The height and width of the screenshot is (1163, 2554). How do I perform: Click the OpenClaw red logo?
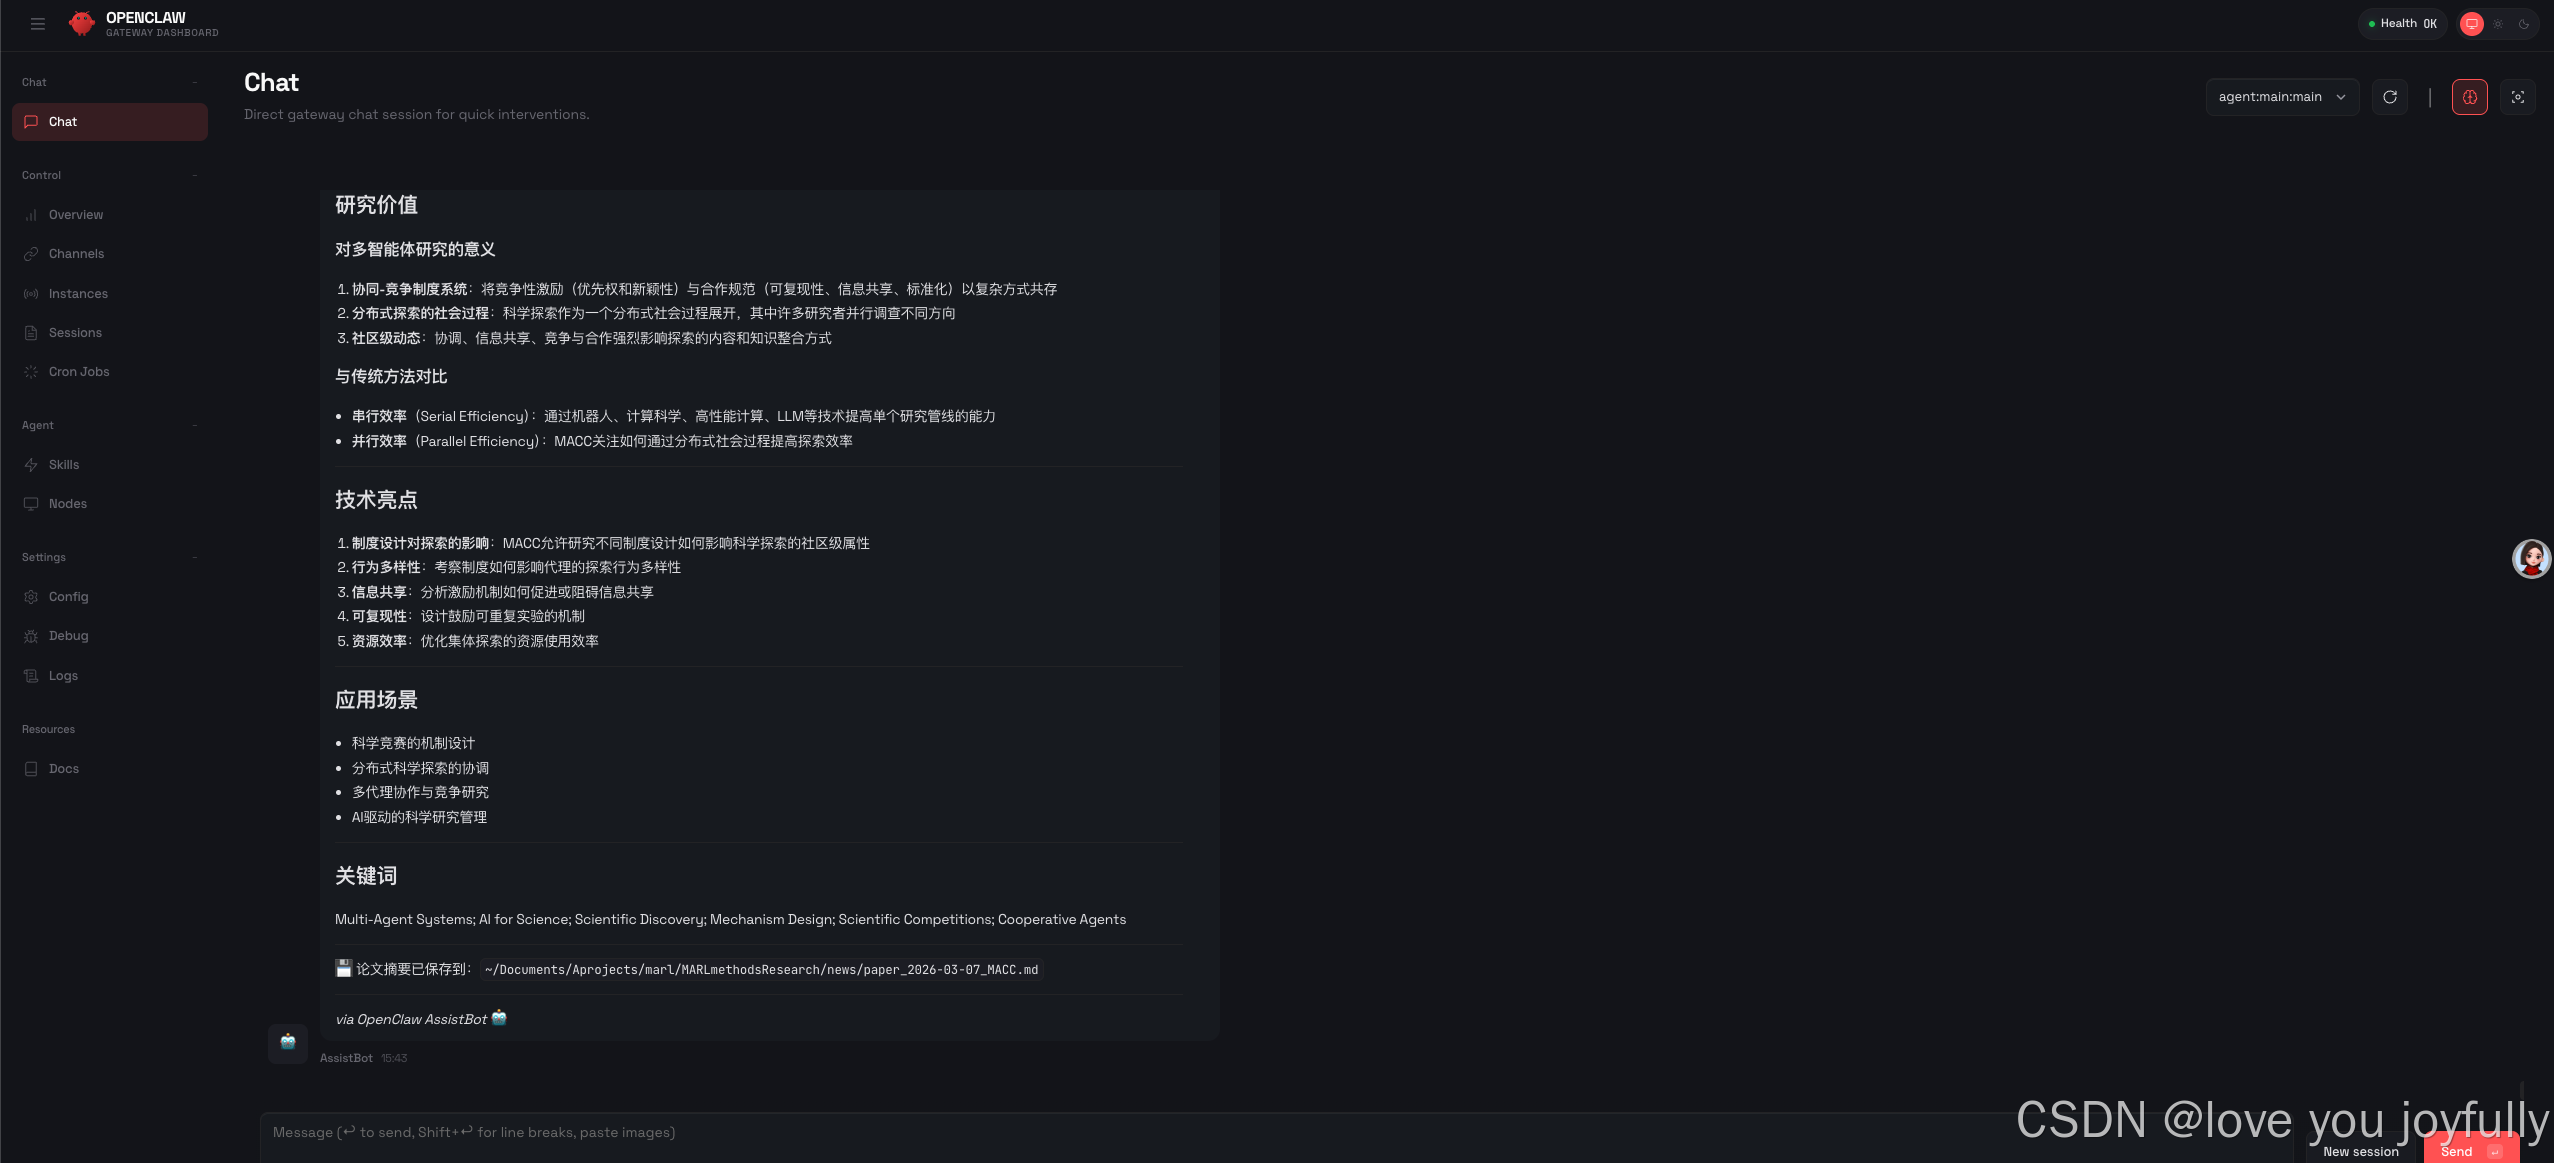click(82, 24)
